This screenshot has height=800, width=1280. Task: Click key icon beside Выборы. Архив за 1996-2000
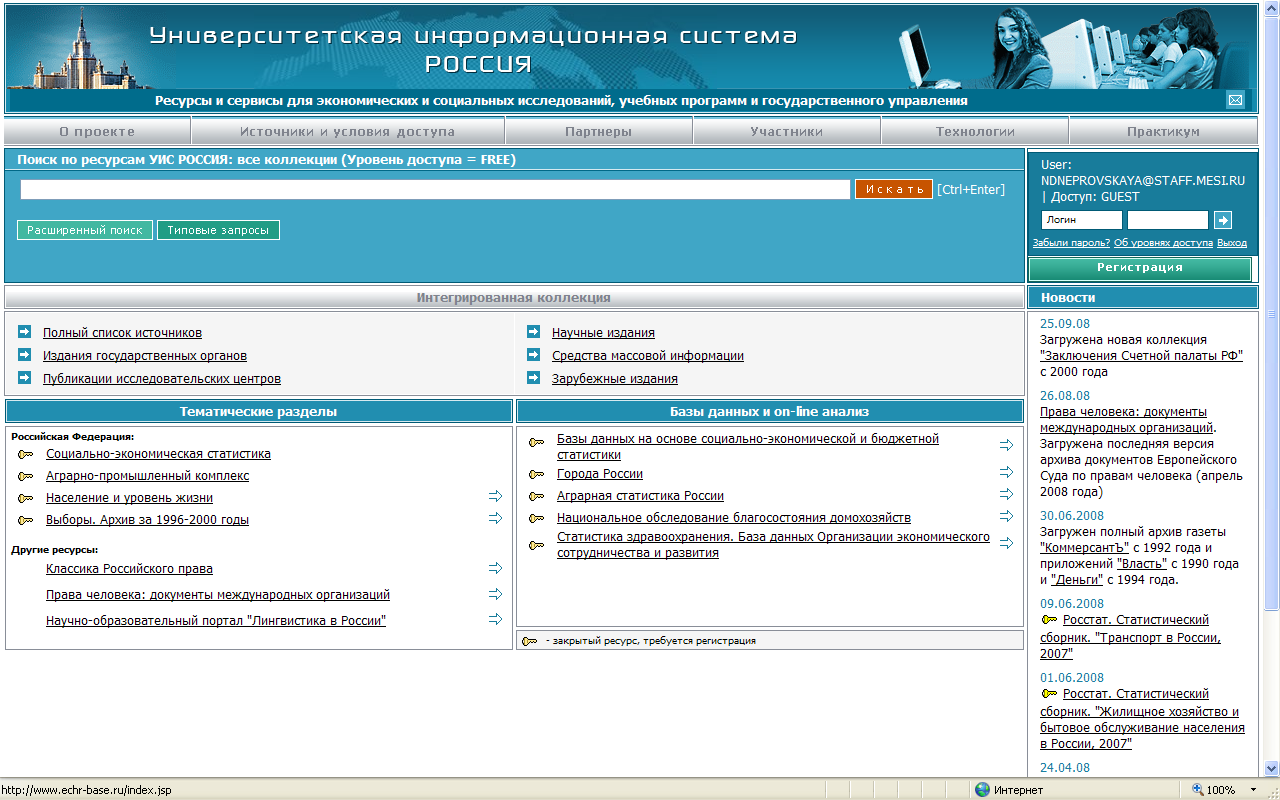(25, 521)
